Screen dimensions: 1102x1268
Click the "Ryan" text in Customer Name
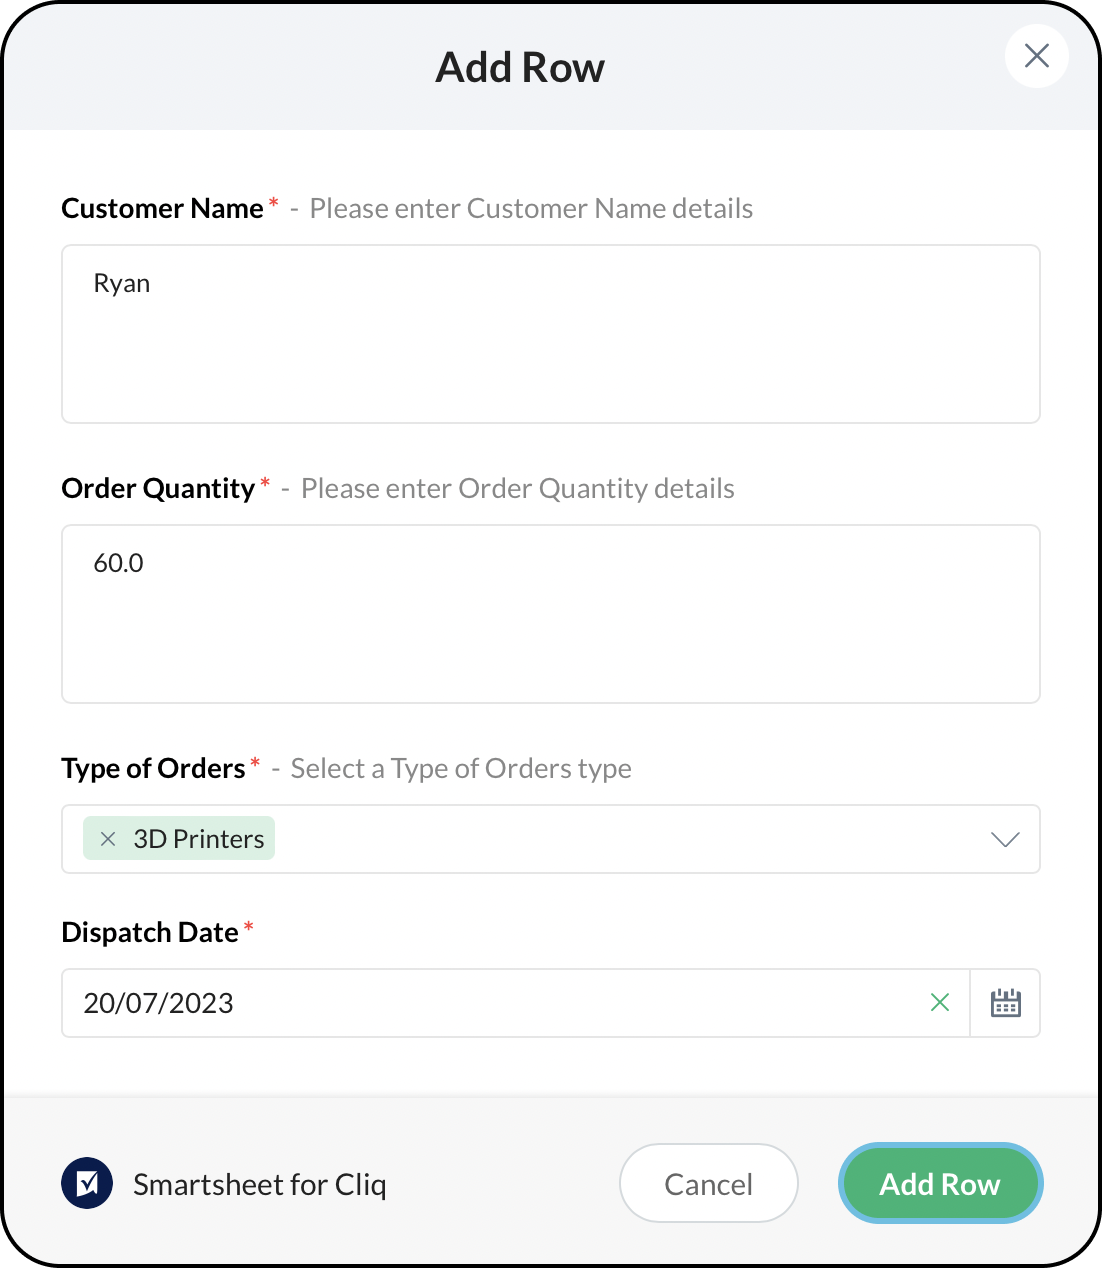tap(122, 283)
